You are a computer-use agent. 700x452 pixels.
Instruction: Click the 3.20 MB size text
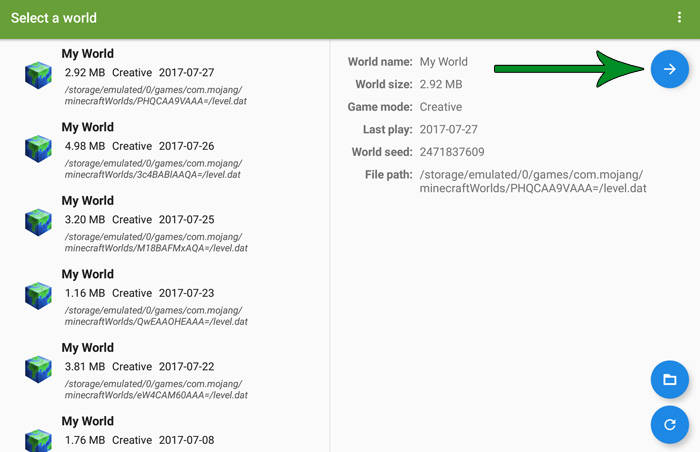[x=85, y=219]
